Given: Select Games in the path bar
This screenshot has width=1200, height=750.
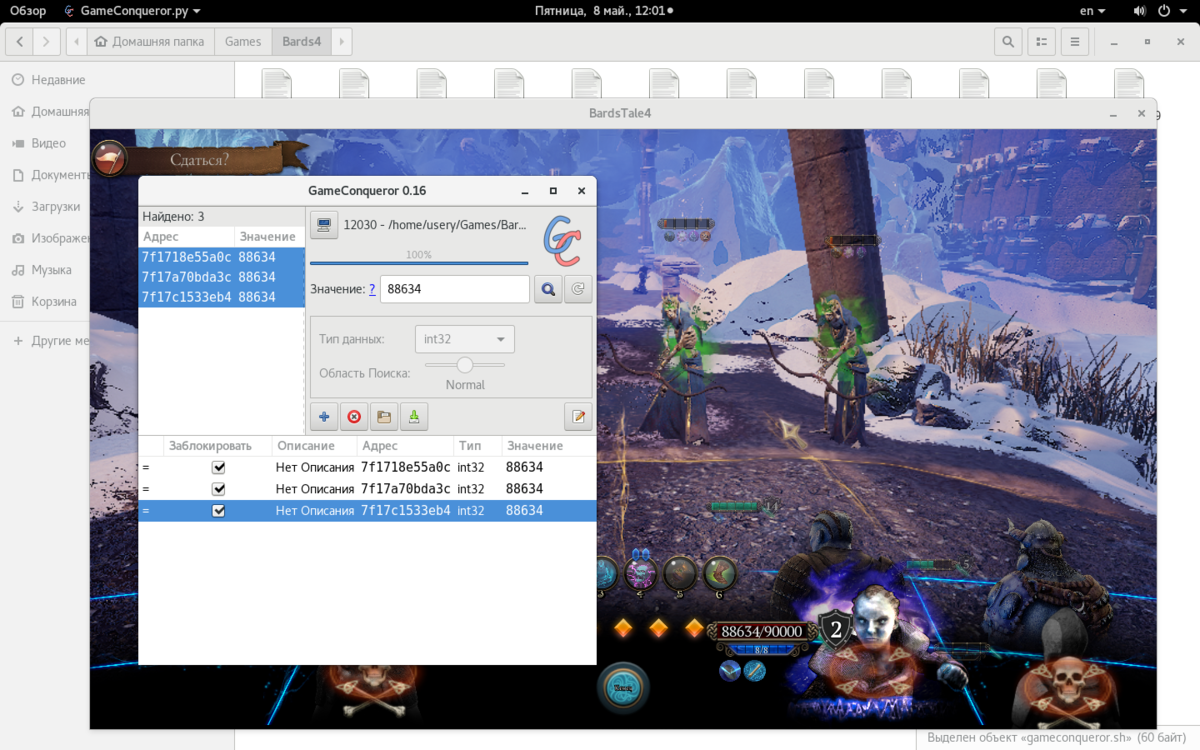Looking at the screenshot, I should click(243, 42).
